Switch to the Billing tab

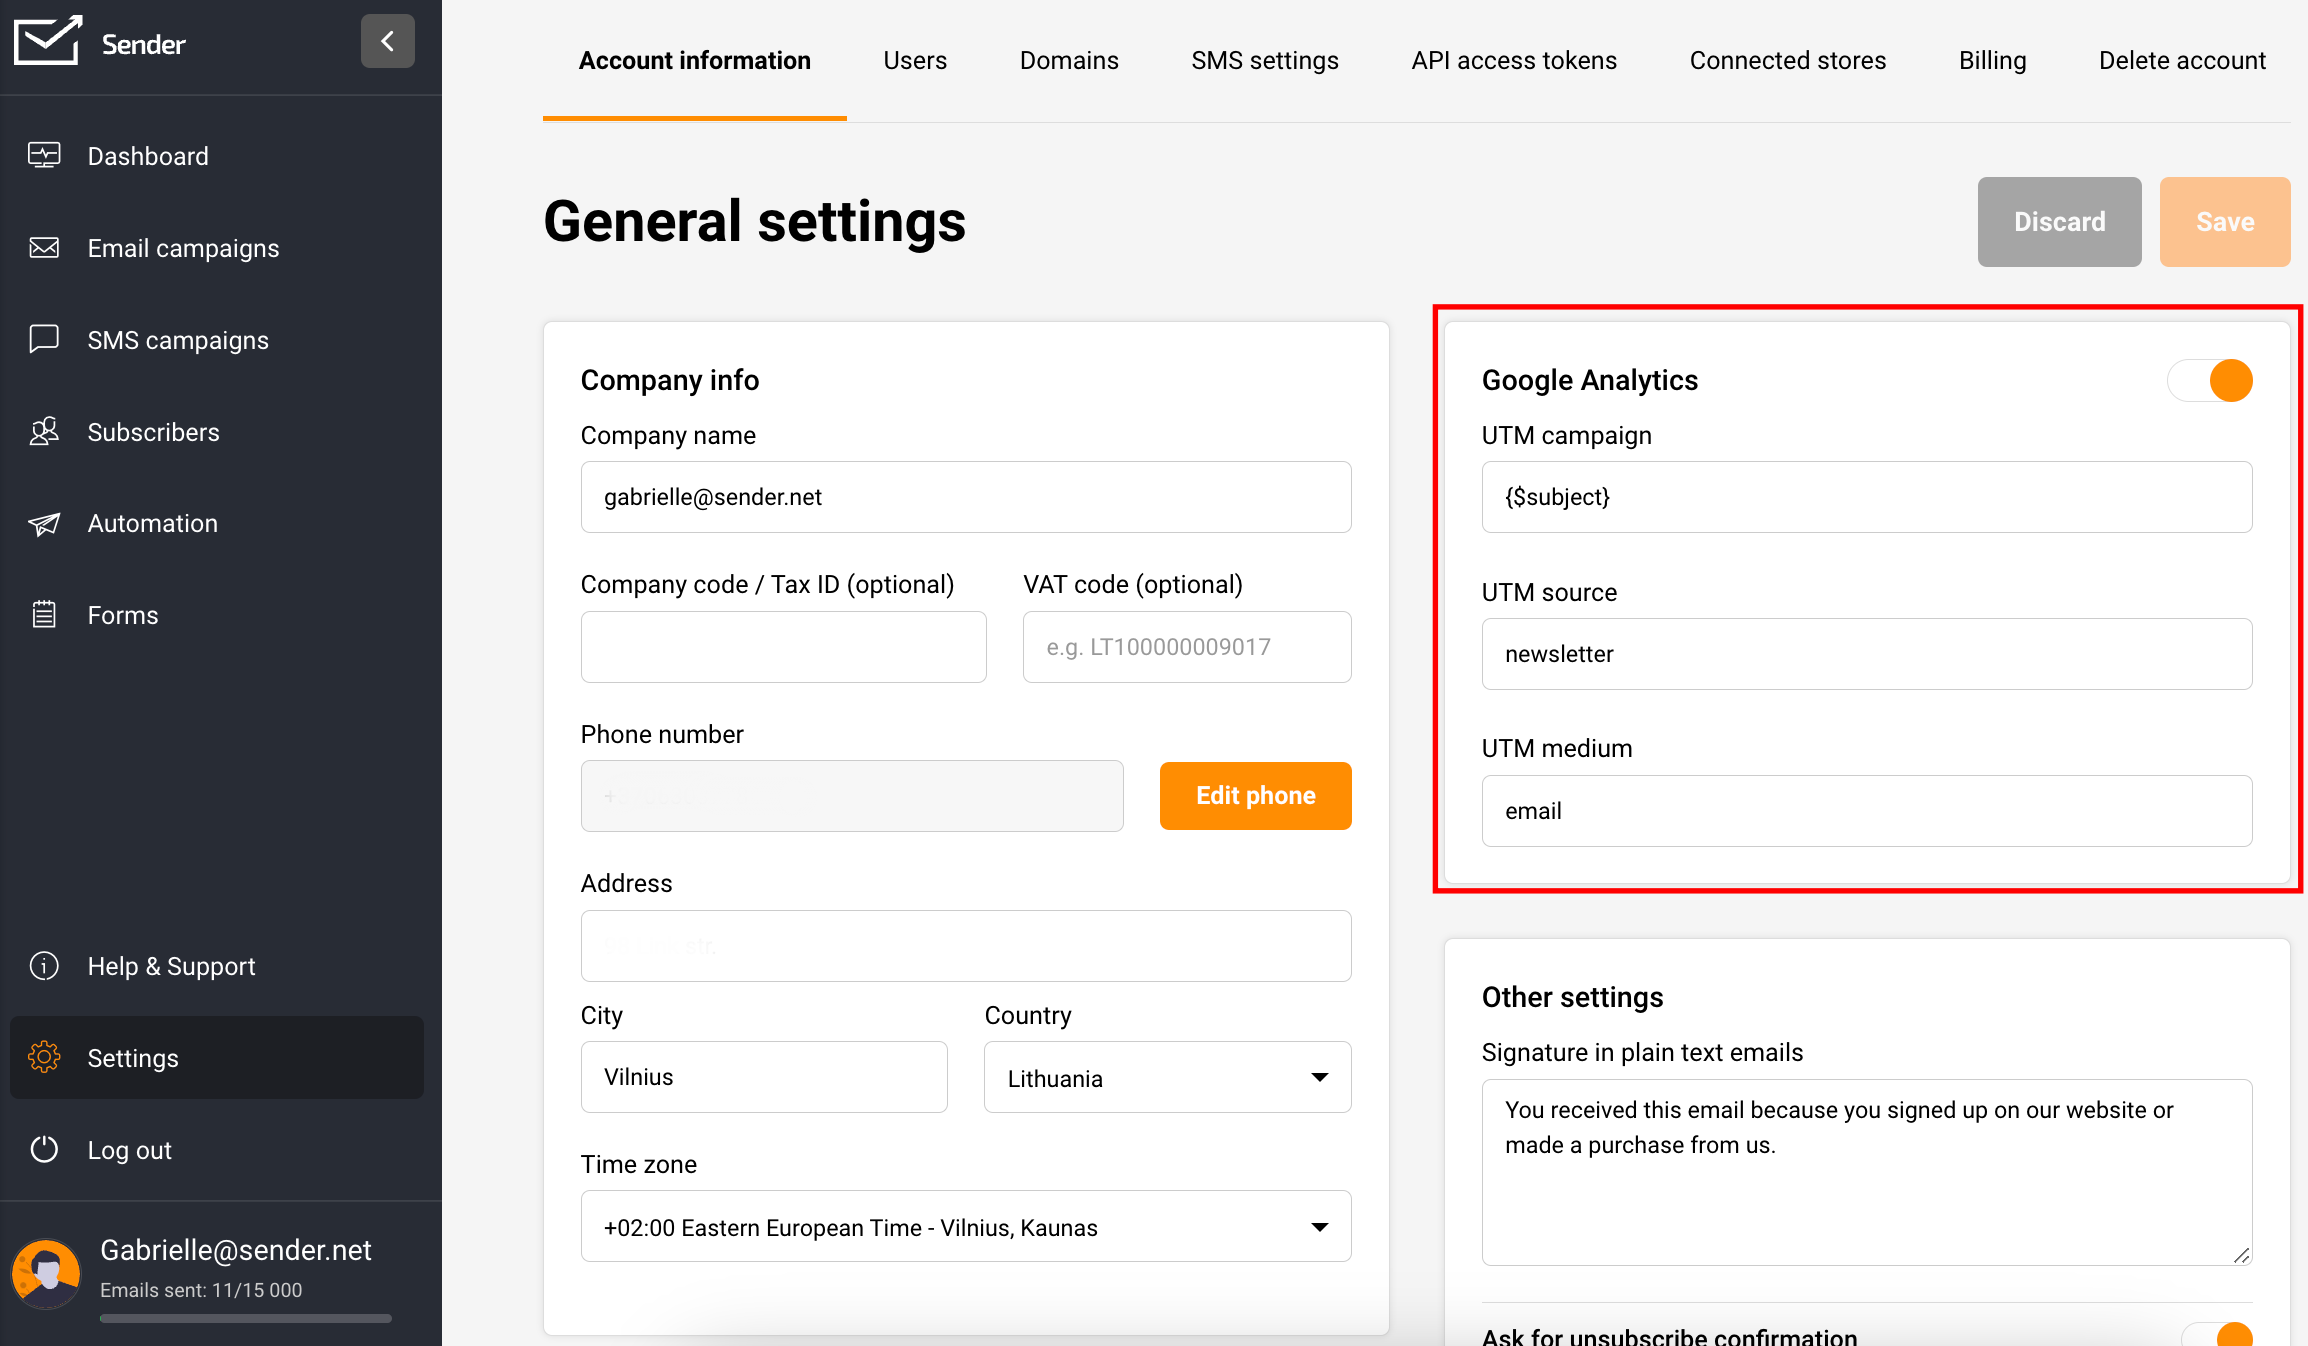(1992, 61)
